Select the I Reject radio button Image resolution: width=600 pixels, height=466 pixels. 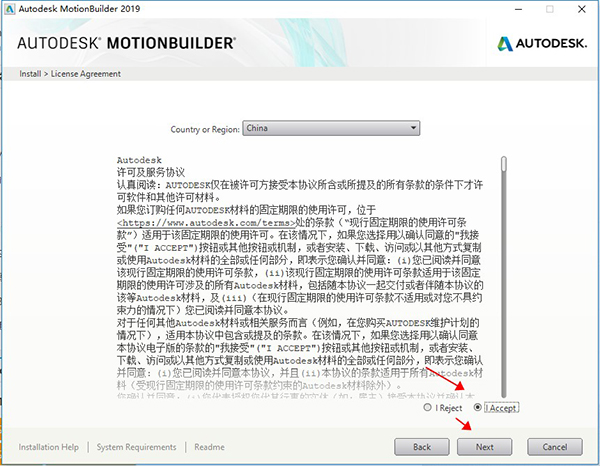[427, 407]
